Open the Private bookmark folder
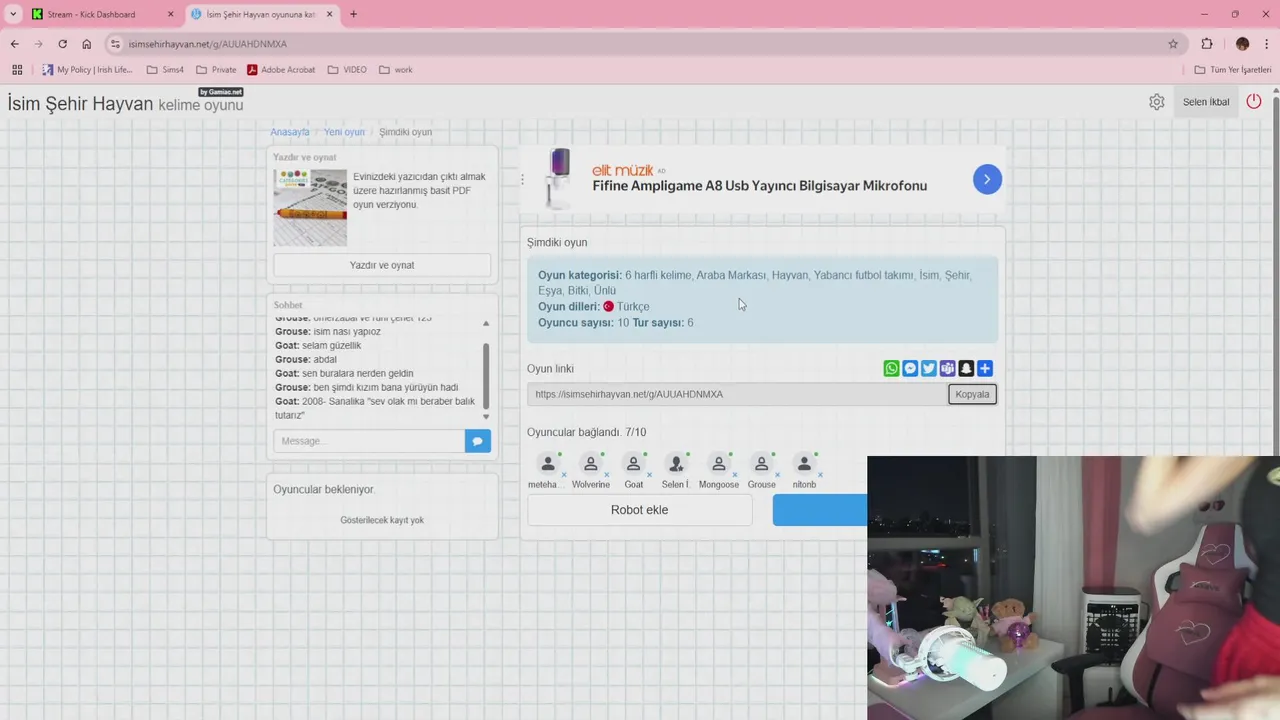The height and width of the screenshot is (720, 1280). (x=216, y=70)
